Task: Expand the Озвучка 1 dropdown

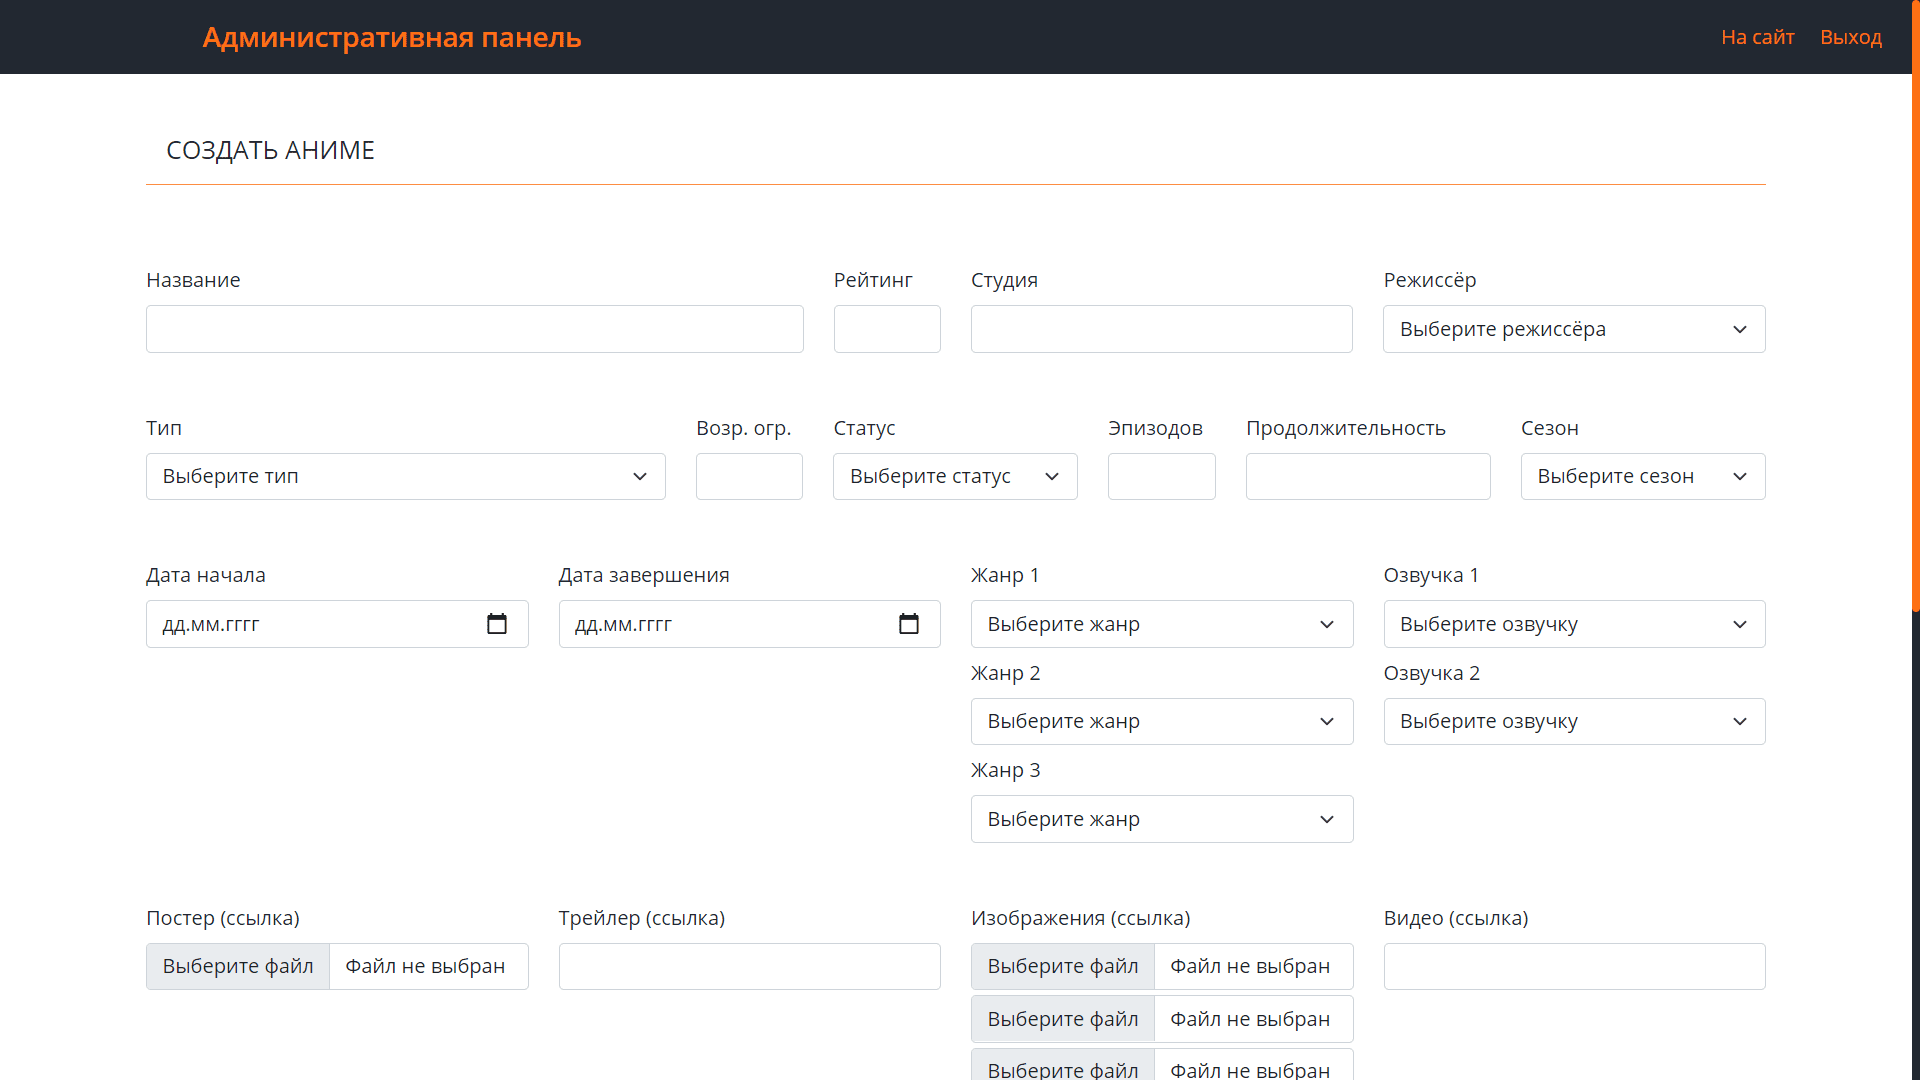Action: point(1573,624)
